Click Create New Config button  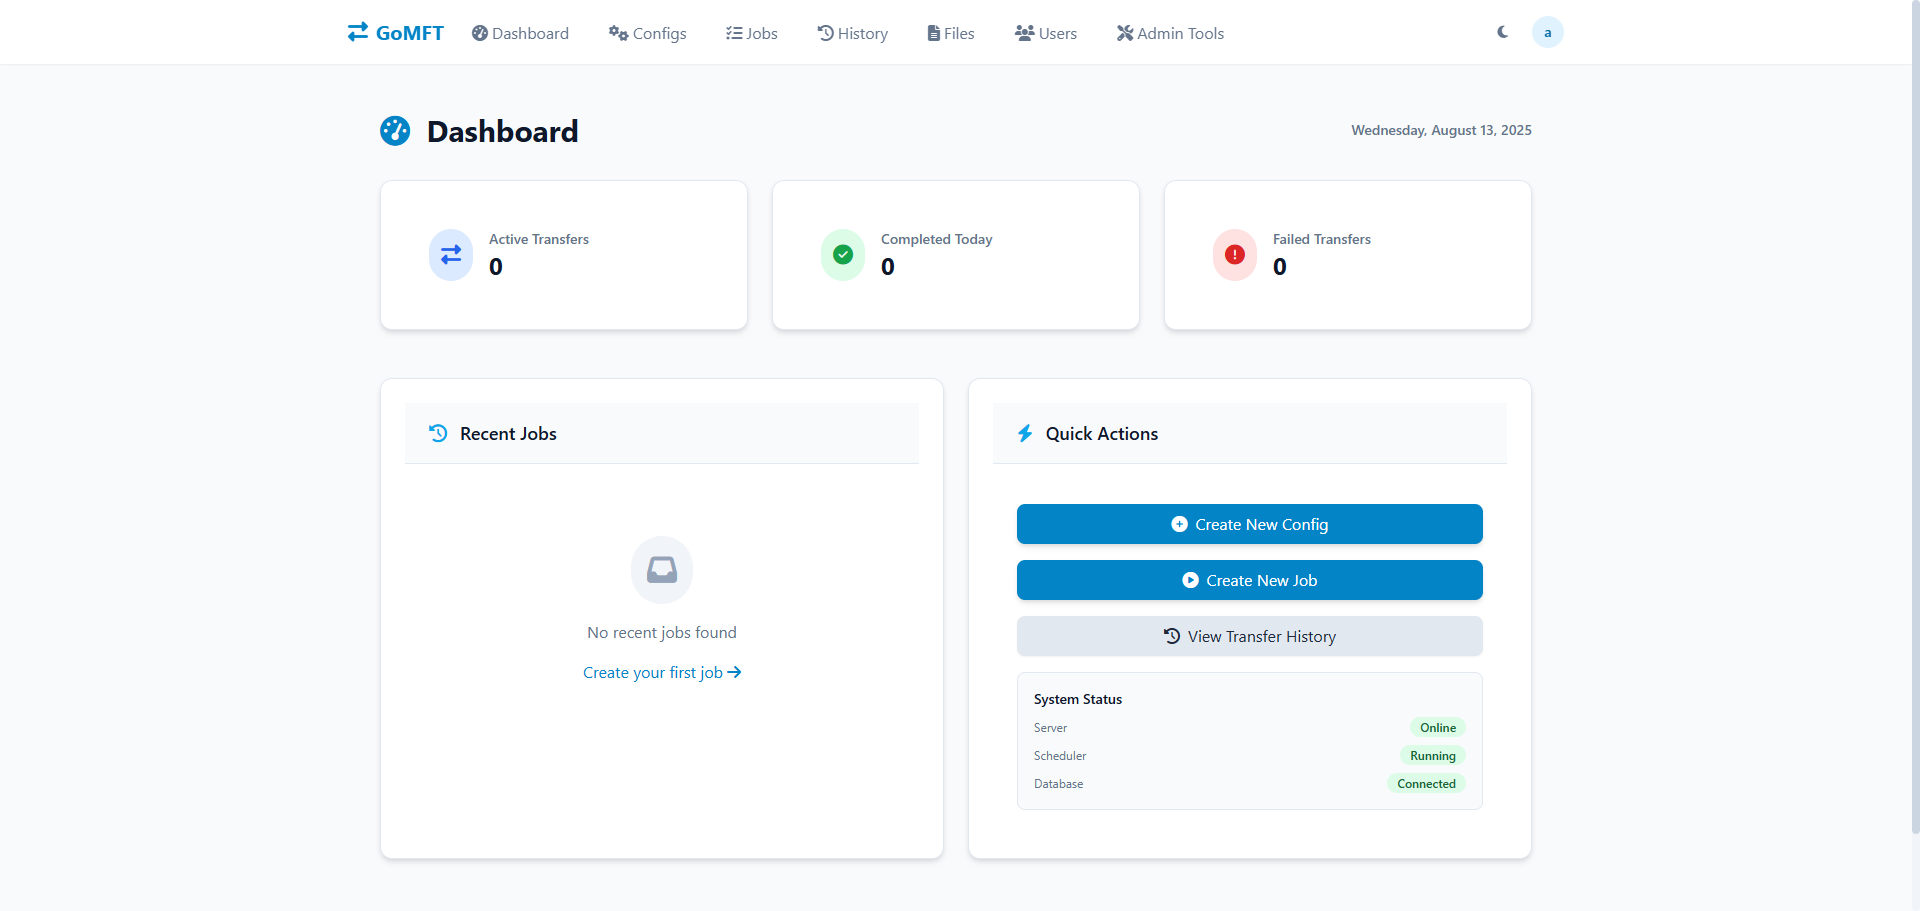(x=1250, y=524)
